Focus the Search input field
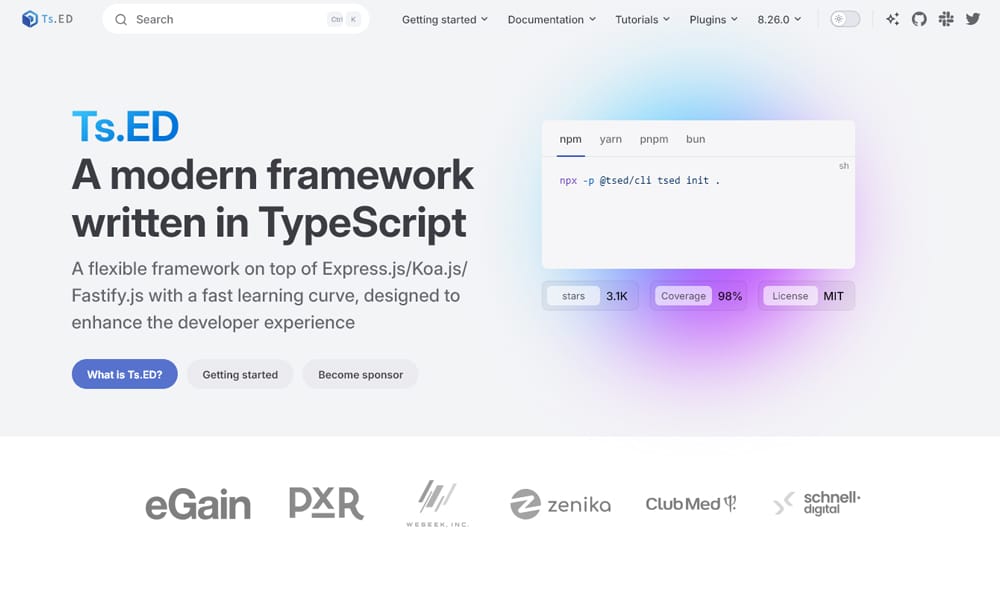Viewport: 1000px width, 600px height. [x=235, y=19]
